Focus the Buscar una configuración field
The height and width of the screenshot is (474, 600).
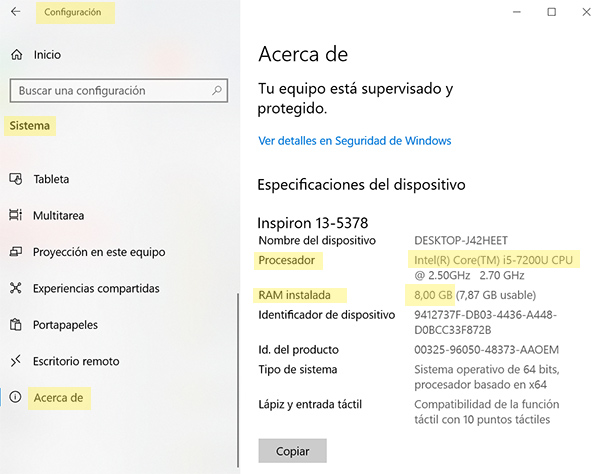tap(110, 90)
